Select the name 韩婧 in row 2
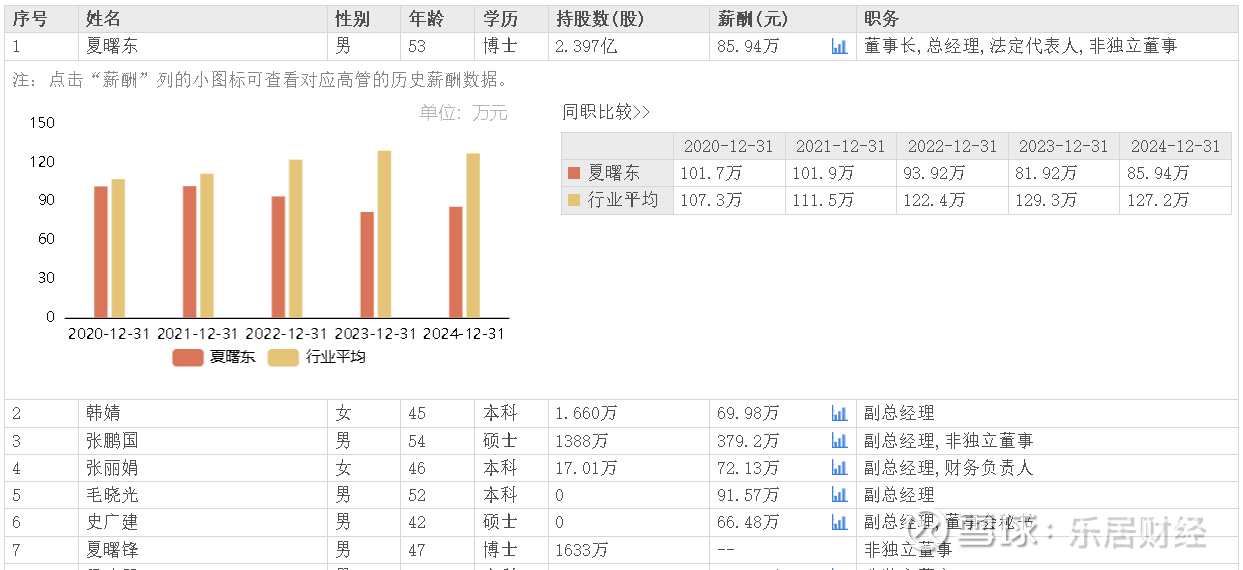The image size is (1243, 570). pyautogui.click(x=104, y=413)
